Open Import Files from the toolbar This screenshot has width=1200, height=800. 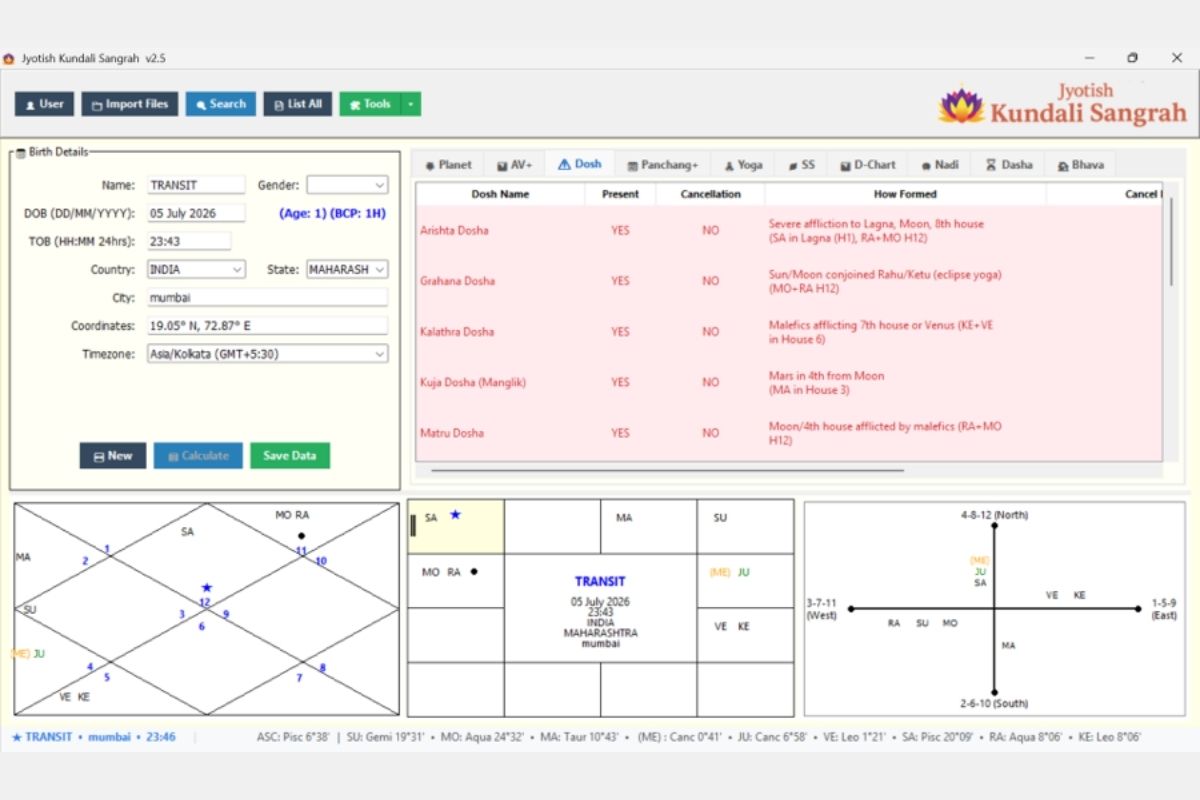(130, 104)
